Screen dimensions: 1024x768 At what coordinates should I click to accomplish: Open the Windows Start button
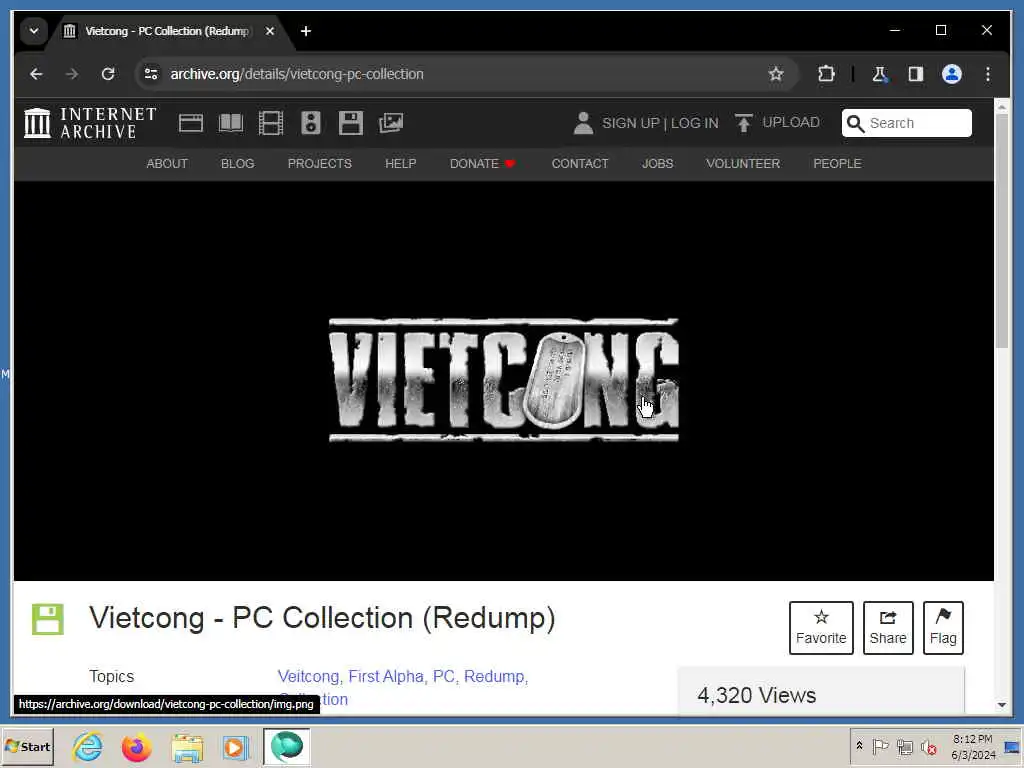tap(27, 746)
